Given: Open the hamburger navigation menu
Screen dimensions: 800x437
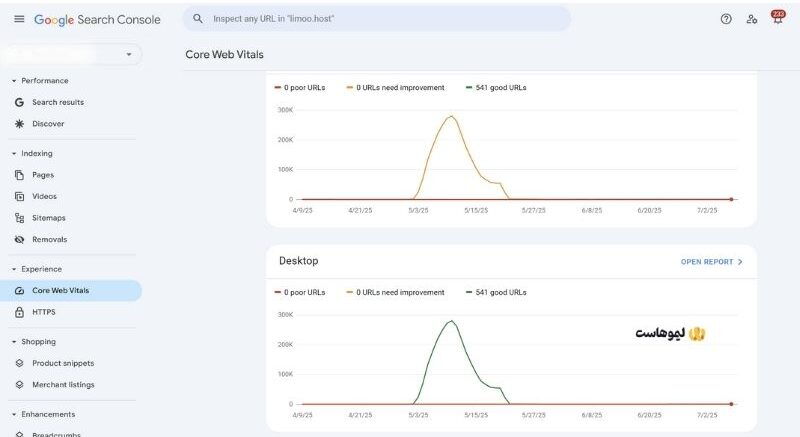Looking at the screenshot, I should (x=19, y=19).
